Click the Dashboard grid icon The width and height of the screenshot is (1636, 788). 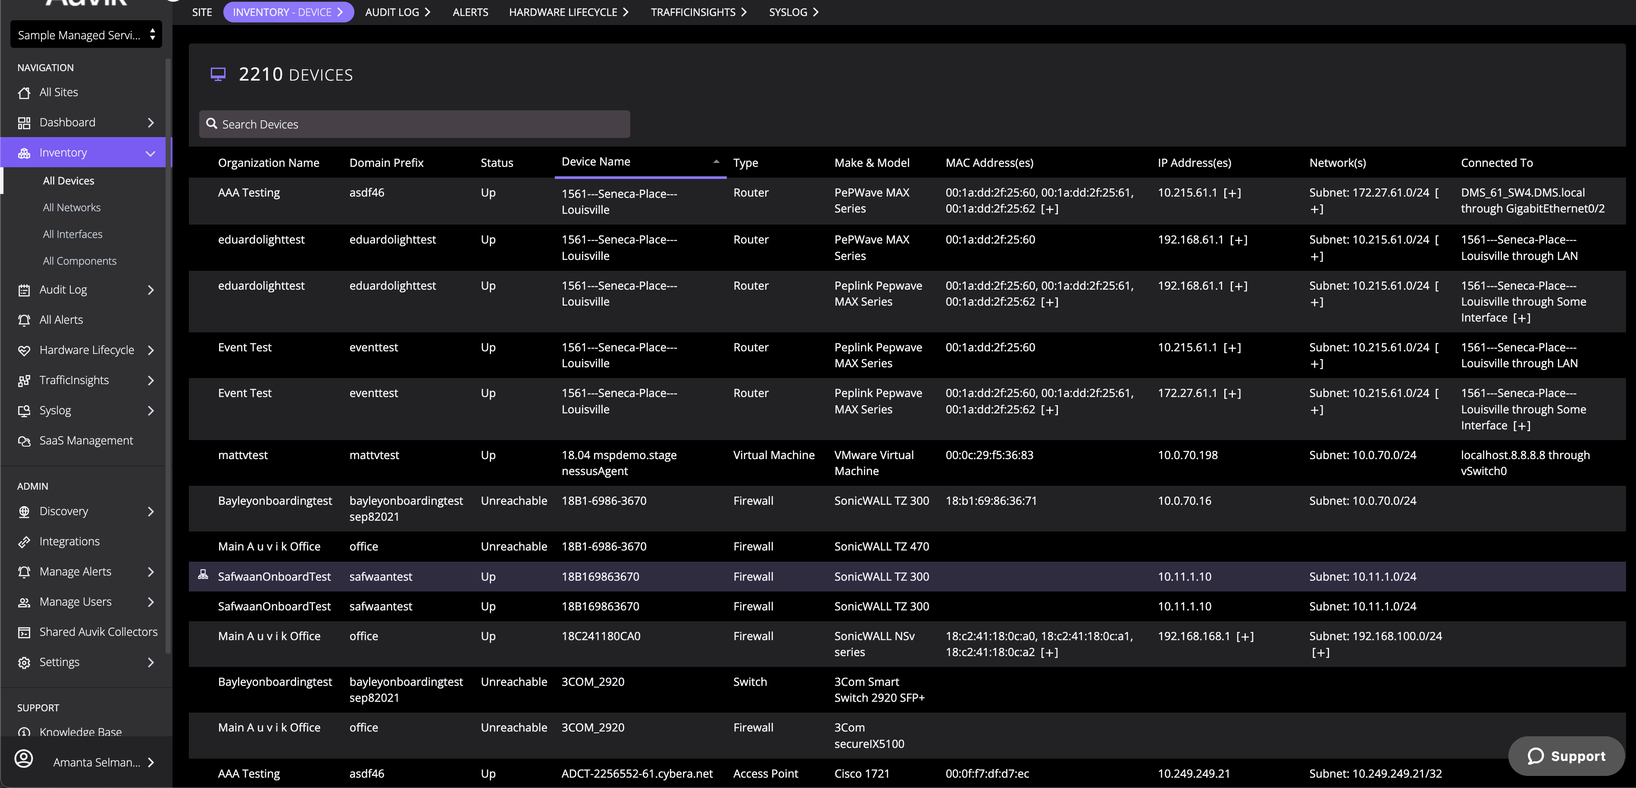(x=24, y=123)
